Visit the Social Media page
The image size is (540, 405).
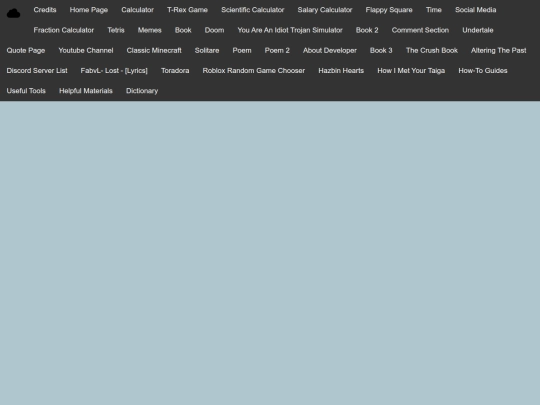(x=476, y=10)
